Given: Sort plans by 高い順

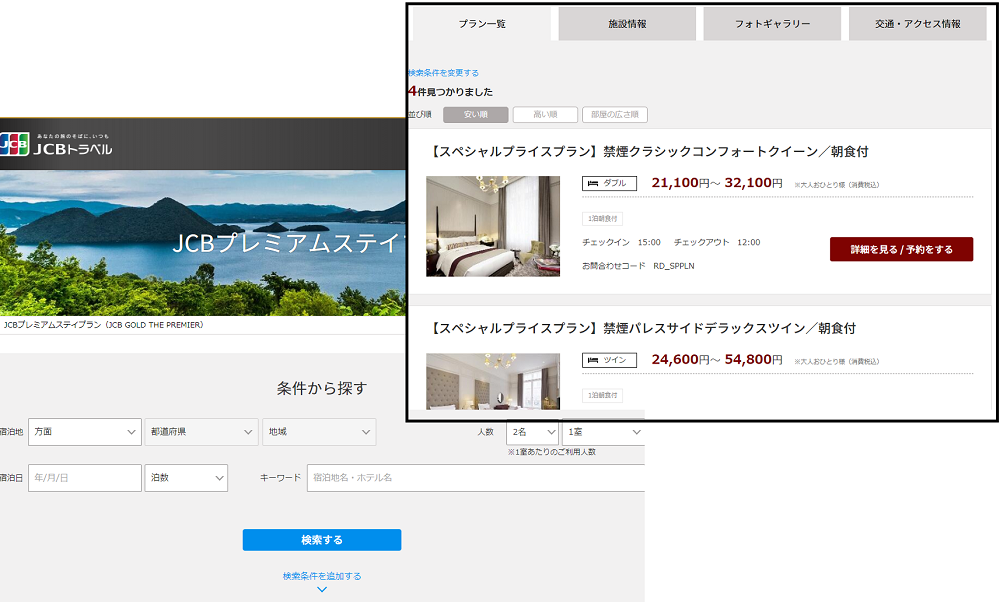Looking at the screenshot, I should tap(545, 115).
